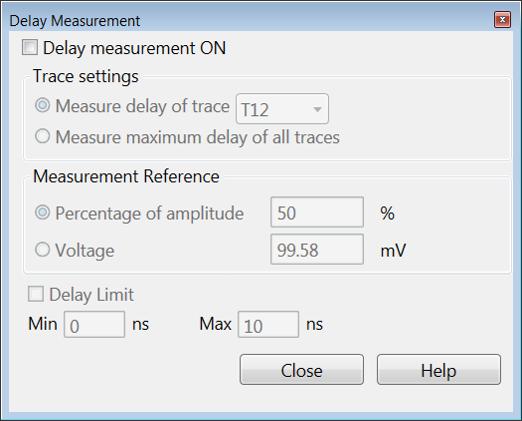
Task: Click the Min delay field
Action: 94,325
